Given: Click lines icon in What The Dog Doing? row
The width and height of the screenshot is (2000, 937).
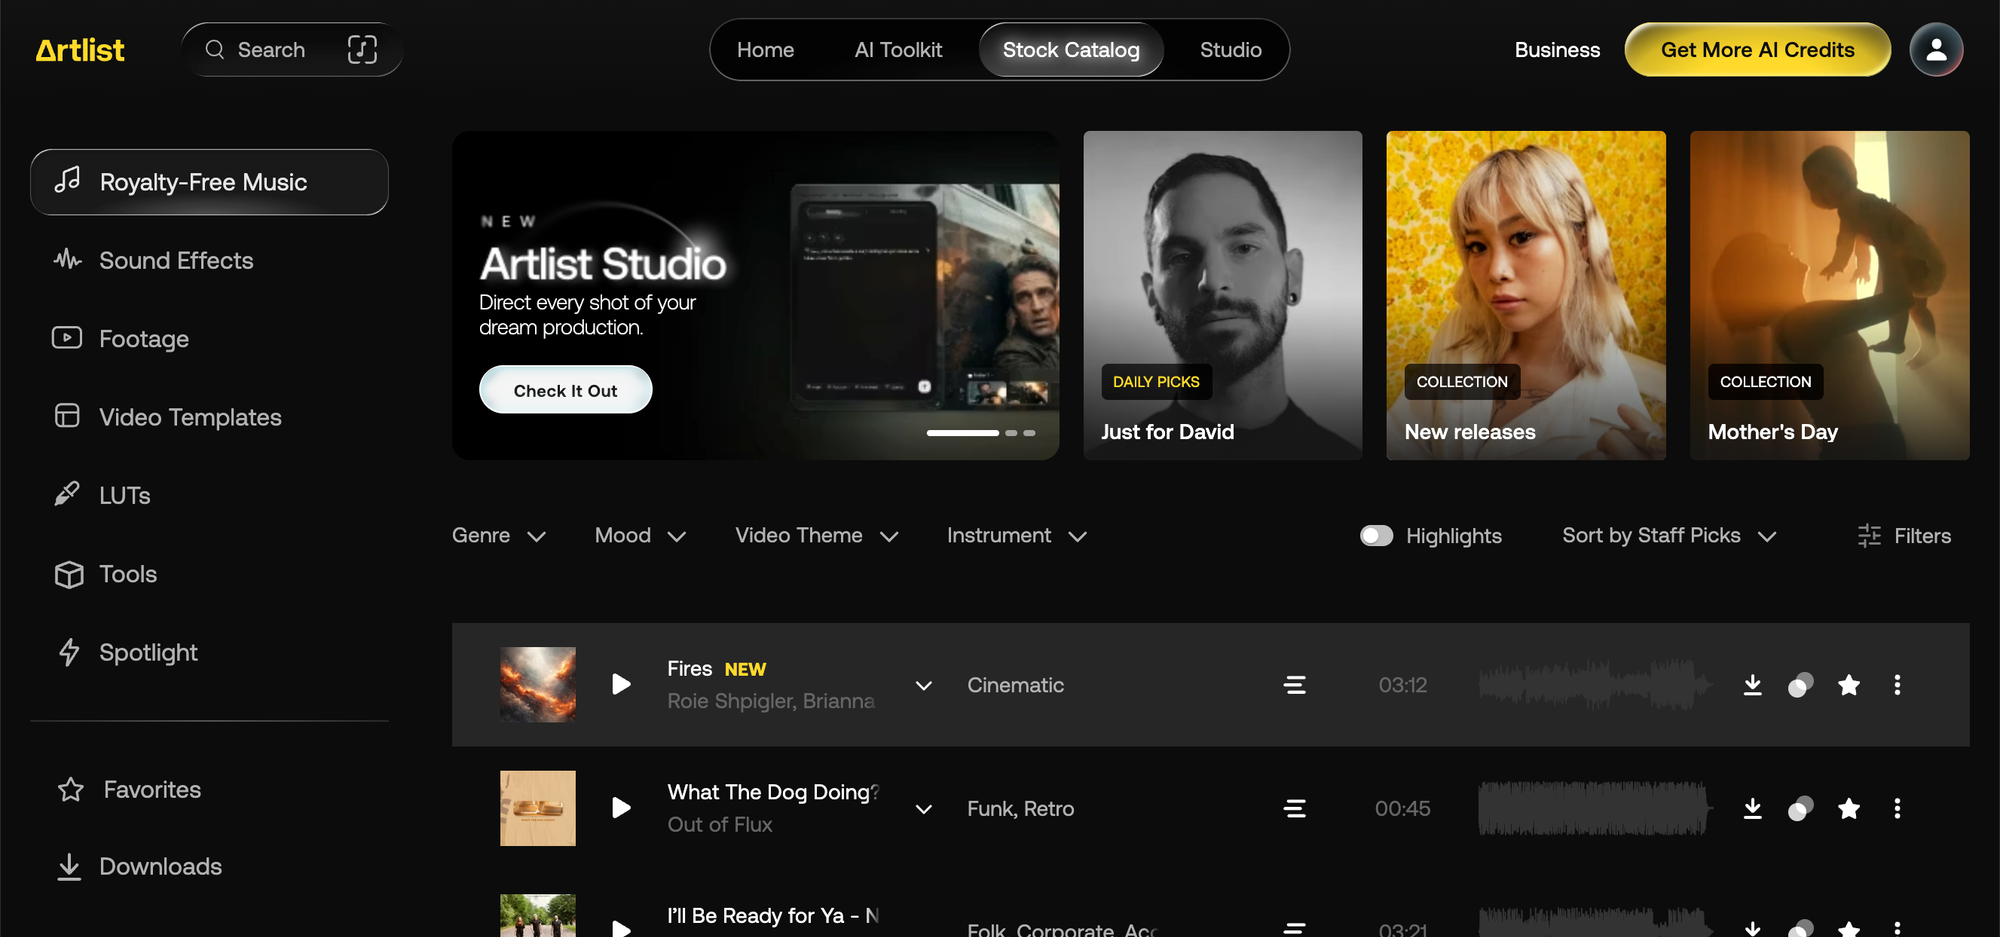Looking at the screenshot, I should point(1295,808).
